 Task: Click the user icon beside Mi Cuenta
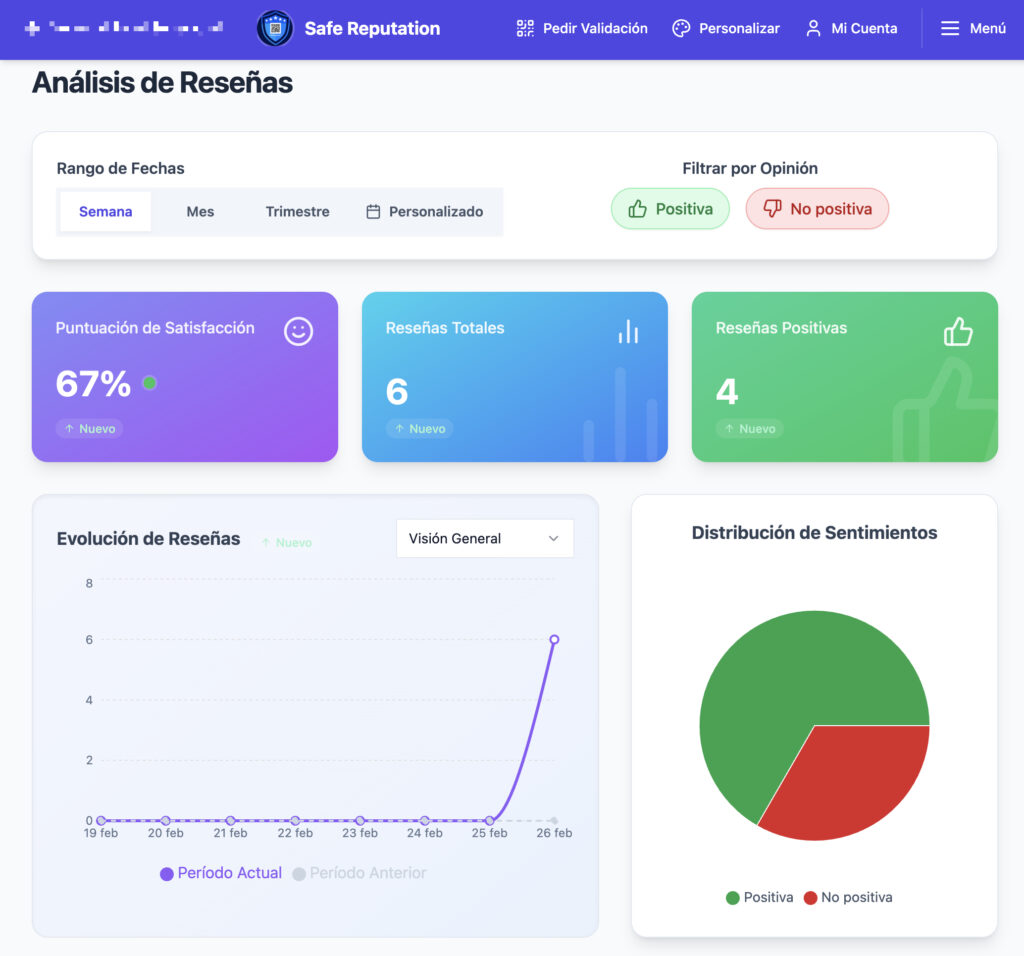tap(813, 29)
